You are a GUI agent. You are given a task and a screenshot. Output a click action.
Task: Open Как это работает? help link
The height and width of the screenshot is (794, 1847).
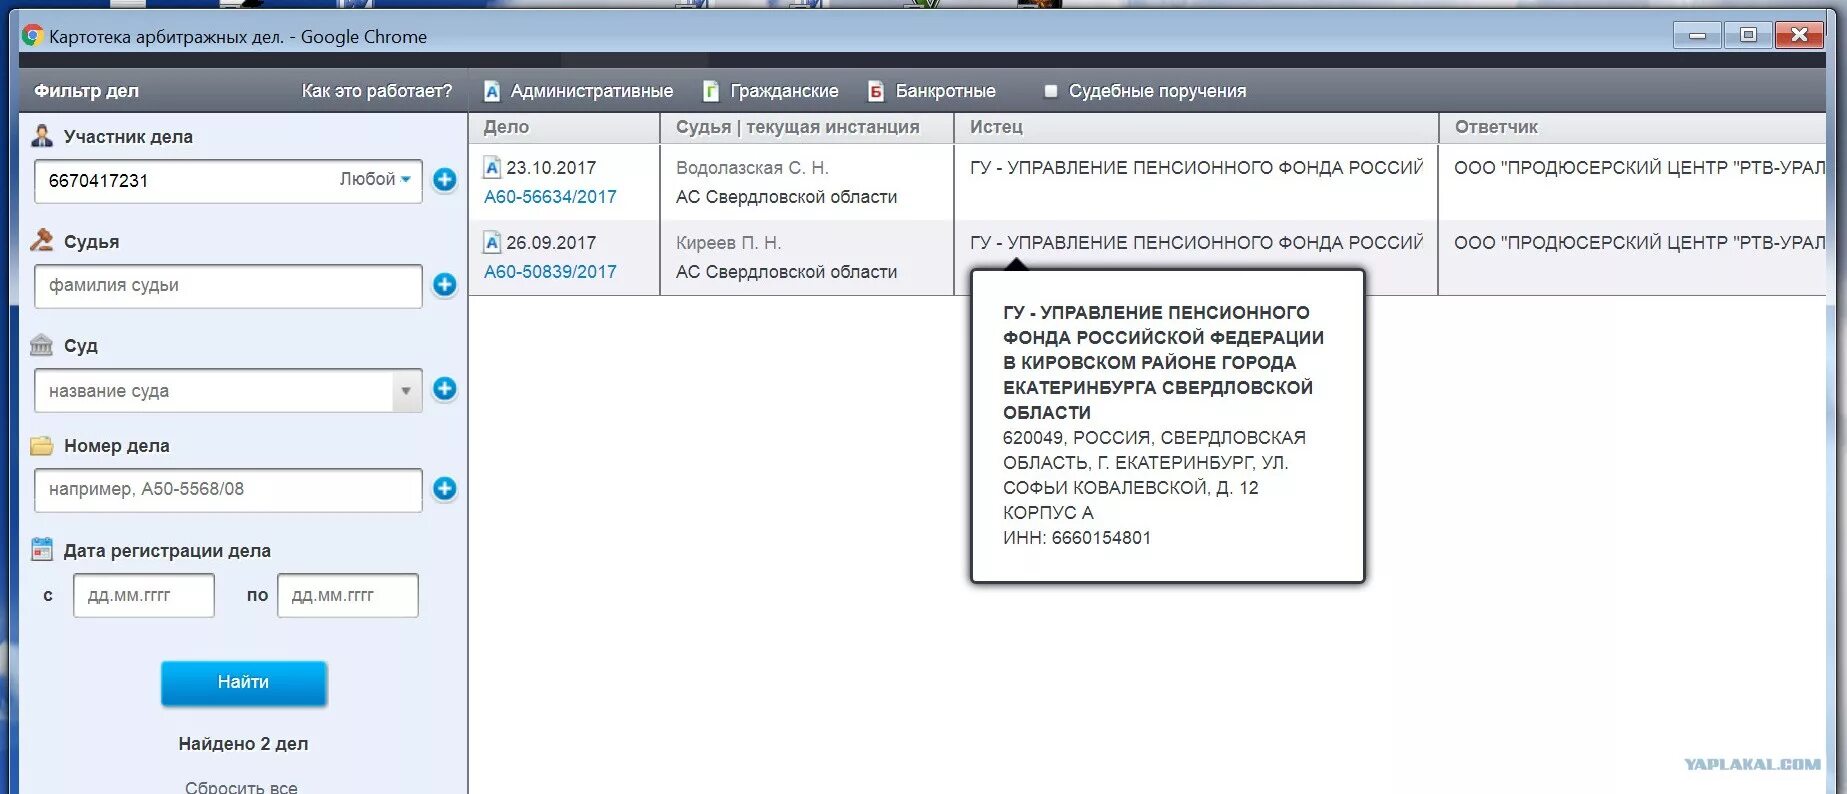point(377,91)
